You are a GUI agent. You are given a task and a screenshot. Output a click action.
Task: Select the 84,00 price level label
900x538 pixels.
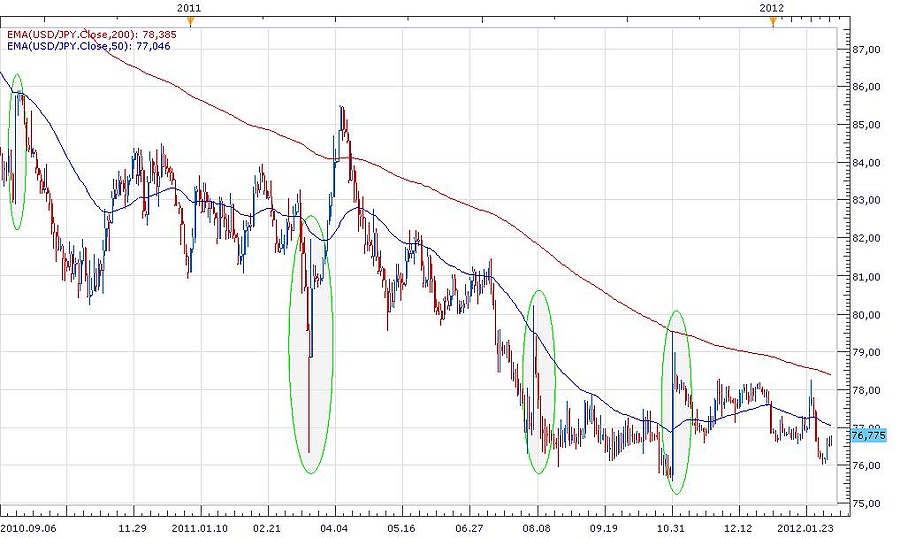click(865, 162)
